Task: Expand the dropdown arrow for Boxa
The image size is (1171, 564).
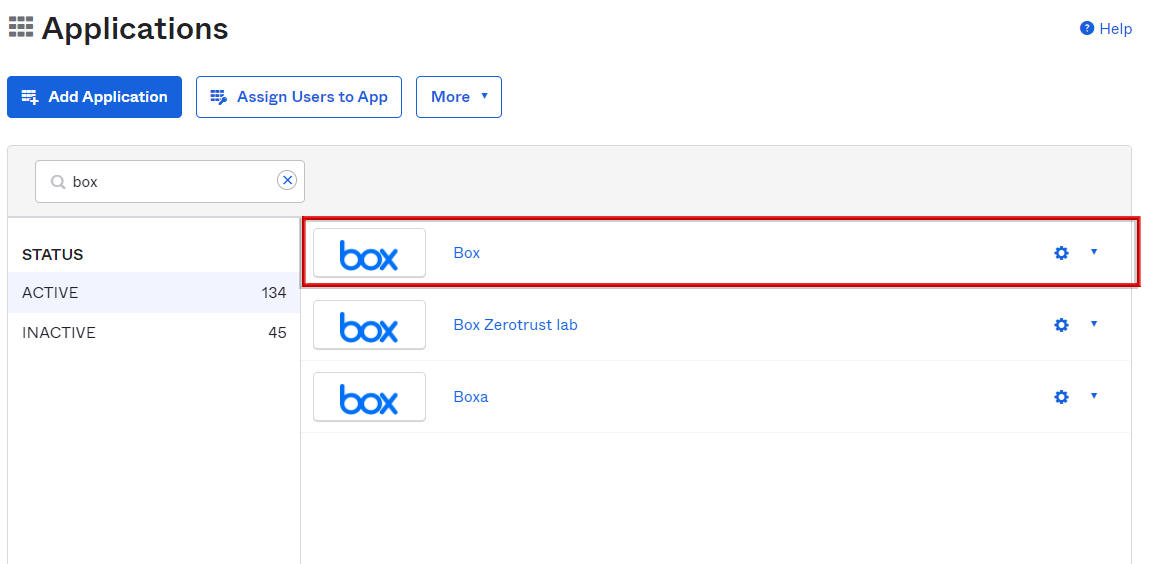Action: tap(1094, 395)
